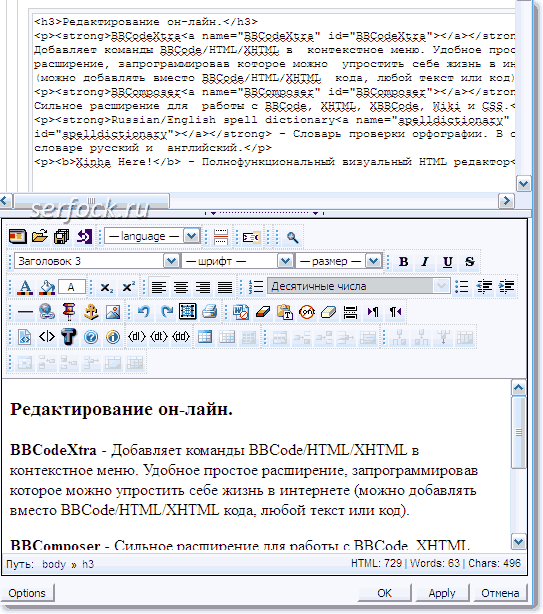Click the about info icon
Viewport: 543px width, 614px height.
(x=113, y=337)
